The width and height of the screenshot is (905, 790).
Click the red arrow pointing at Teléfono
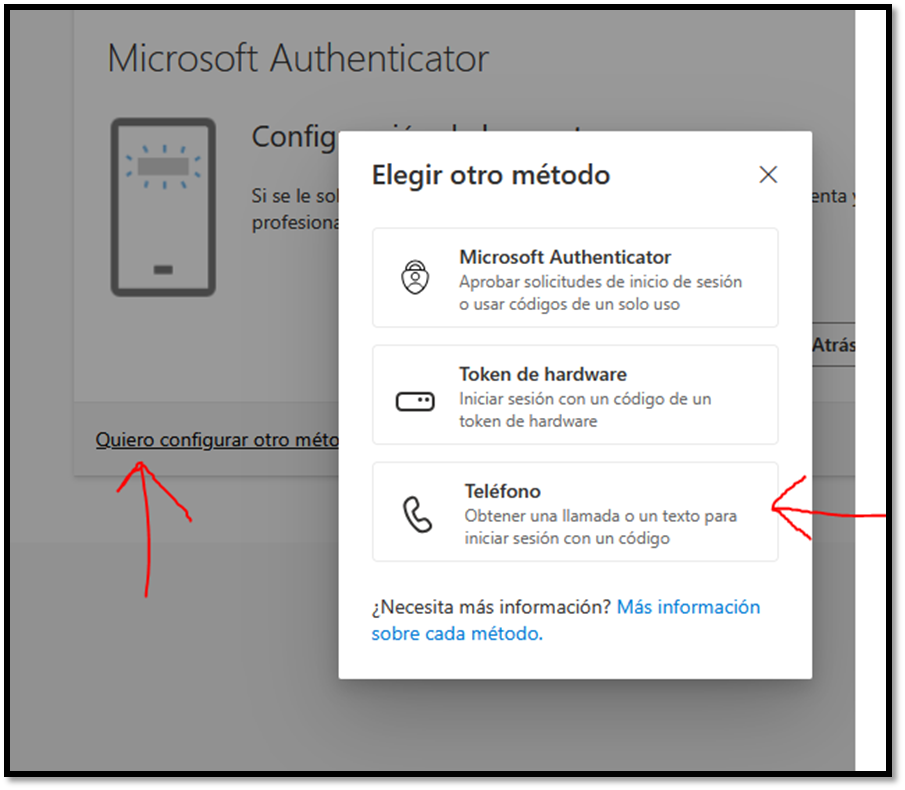(828, 509)
